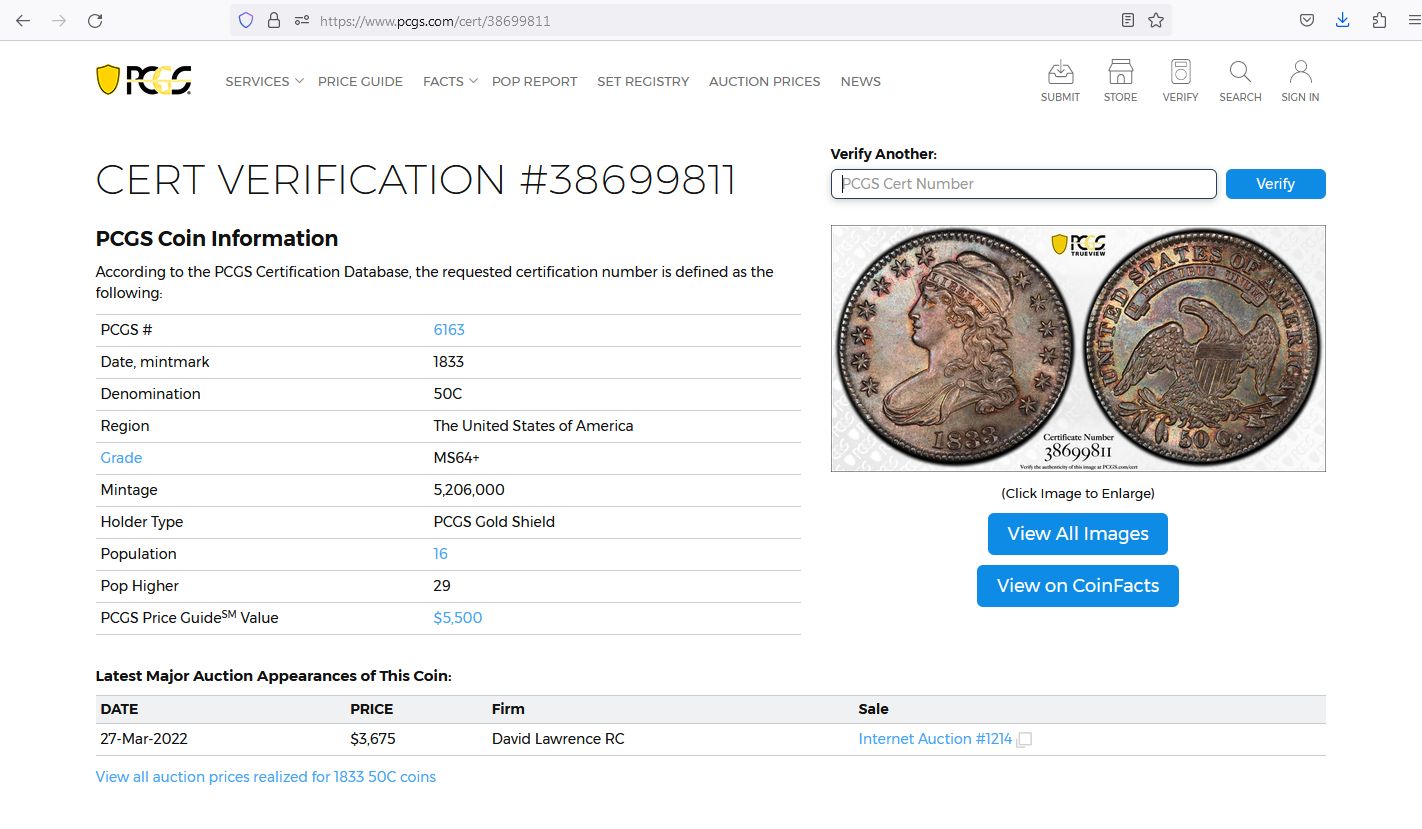
Task: Bookmark this page with the star icon
Action: [1156, 20]
